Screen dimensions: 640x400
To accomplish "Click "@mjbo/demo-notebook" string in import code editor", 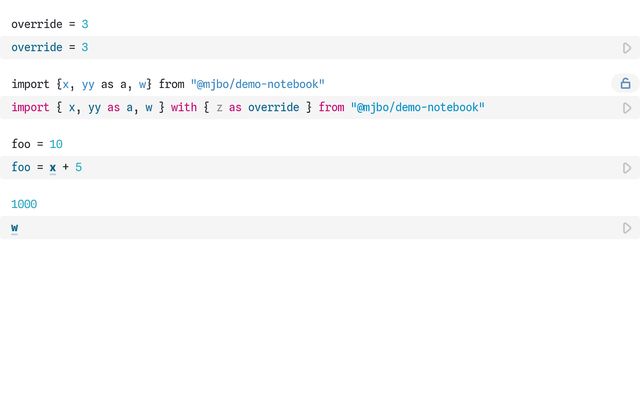I will click(x=417, y=108).
